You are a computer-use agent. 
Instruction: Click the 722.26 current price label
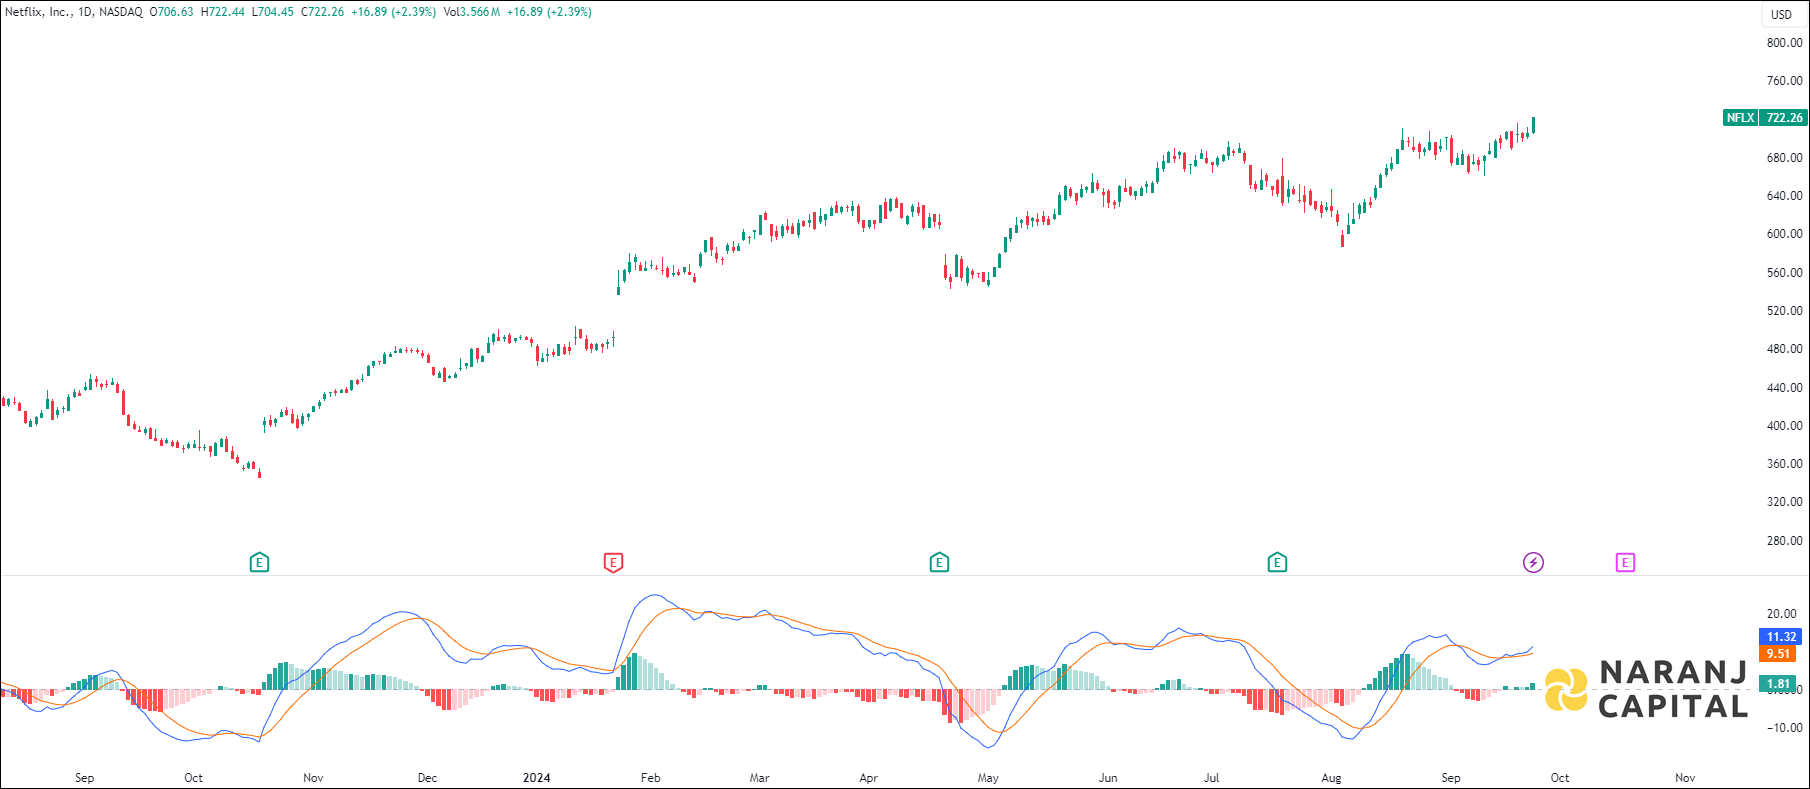point(1784,118)
